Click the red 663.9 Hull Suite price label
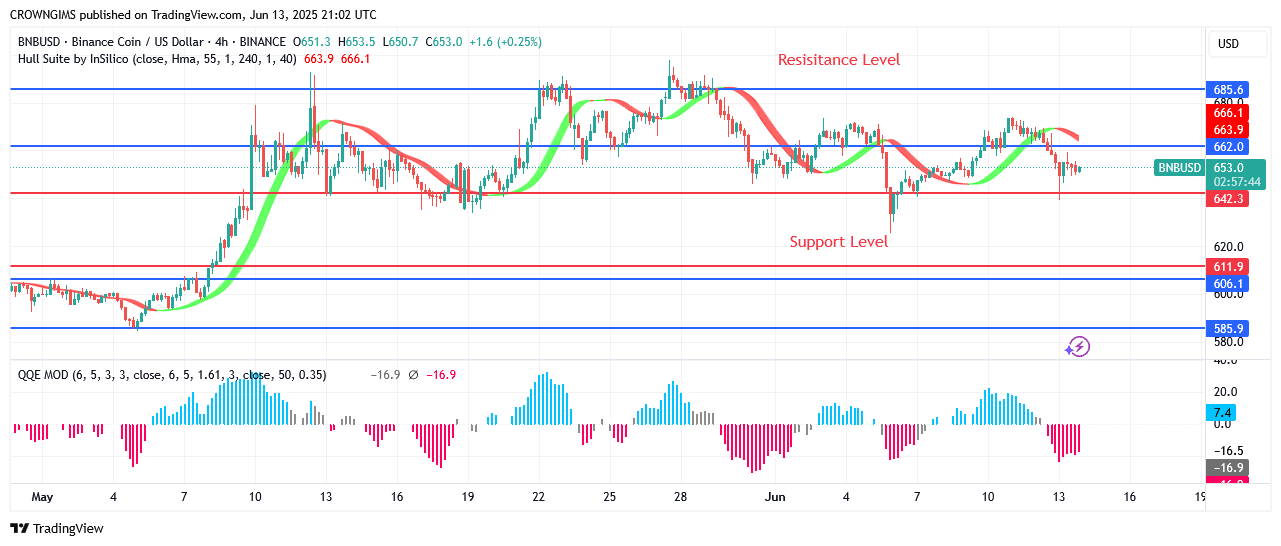The width and height of the screenshot is (1281, 546). (x=1227, y=130)
